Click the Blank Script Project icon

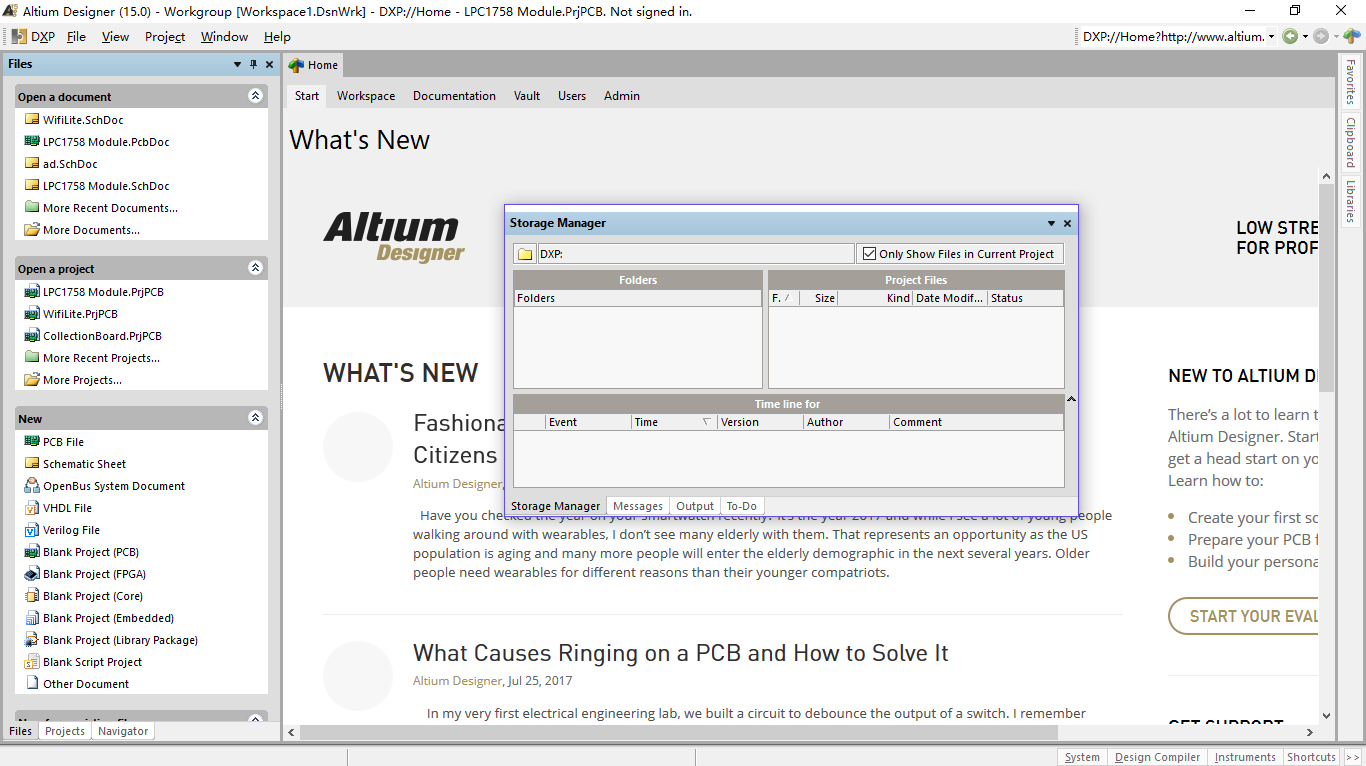click(32, 662)
